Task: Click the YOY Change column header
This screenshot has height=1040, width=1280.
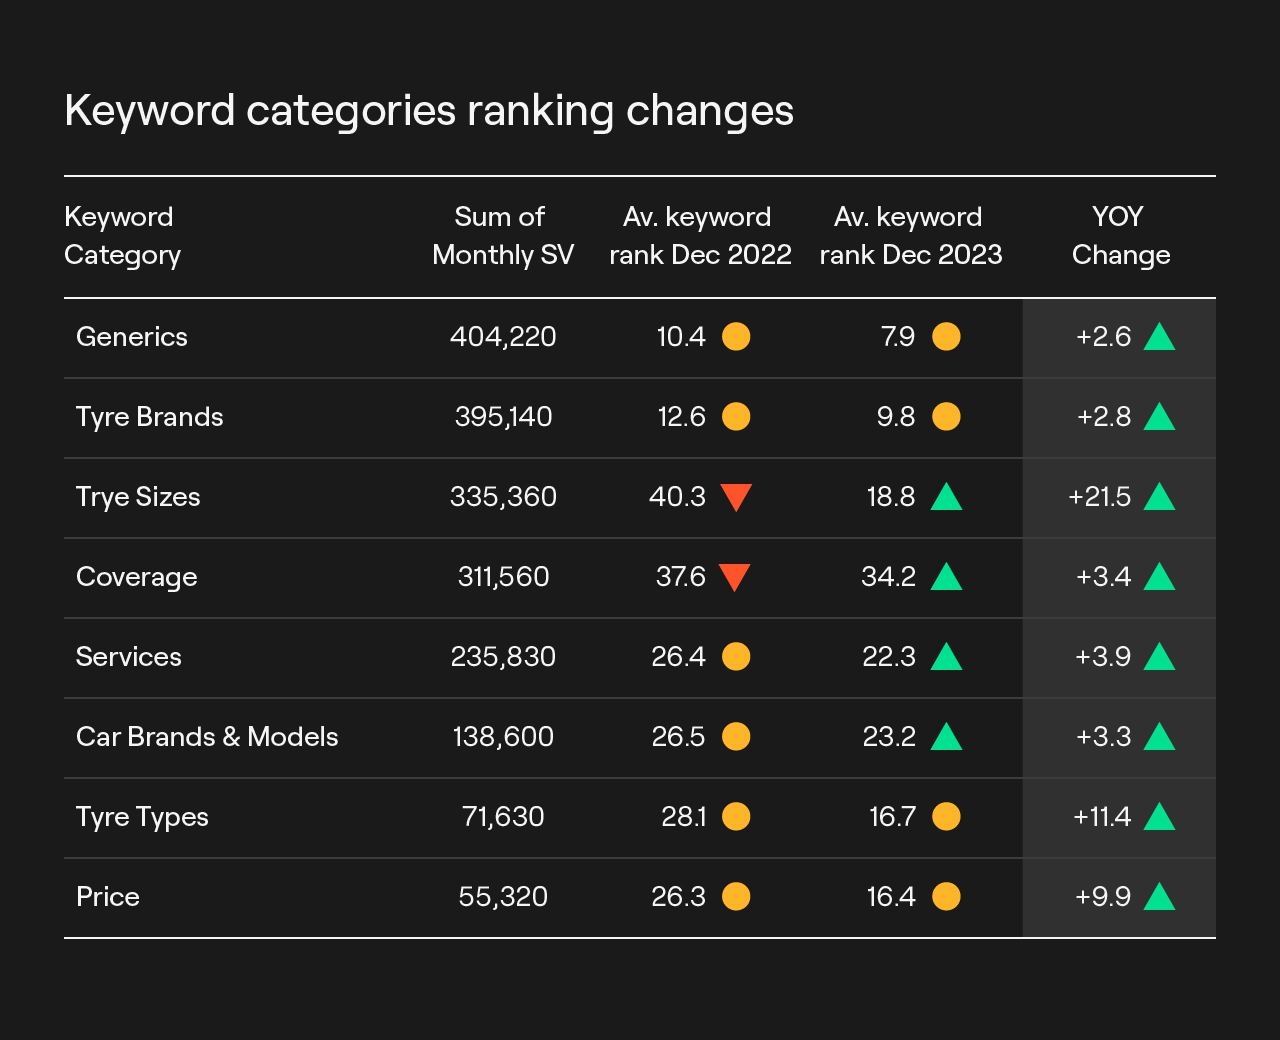Action: [x=1120, y=236]
